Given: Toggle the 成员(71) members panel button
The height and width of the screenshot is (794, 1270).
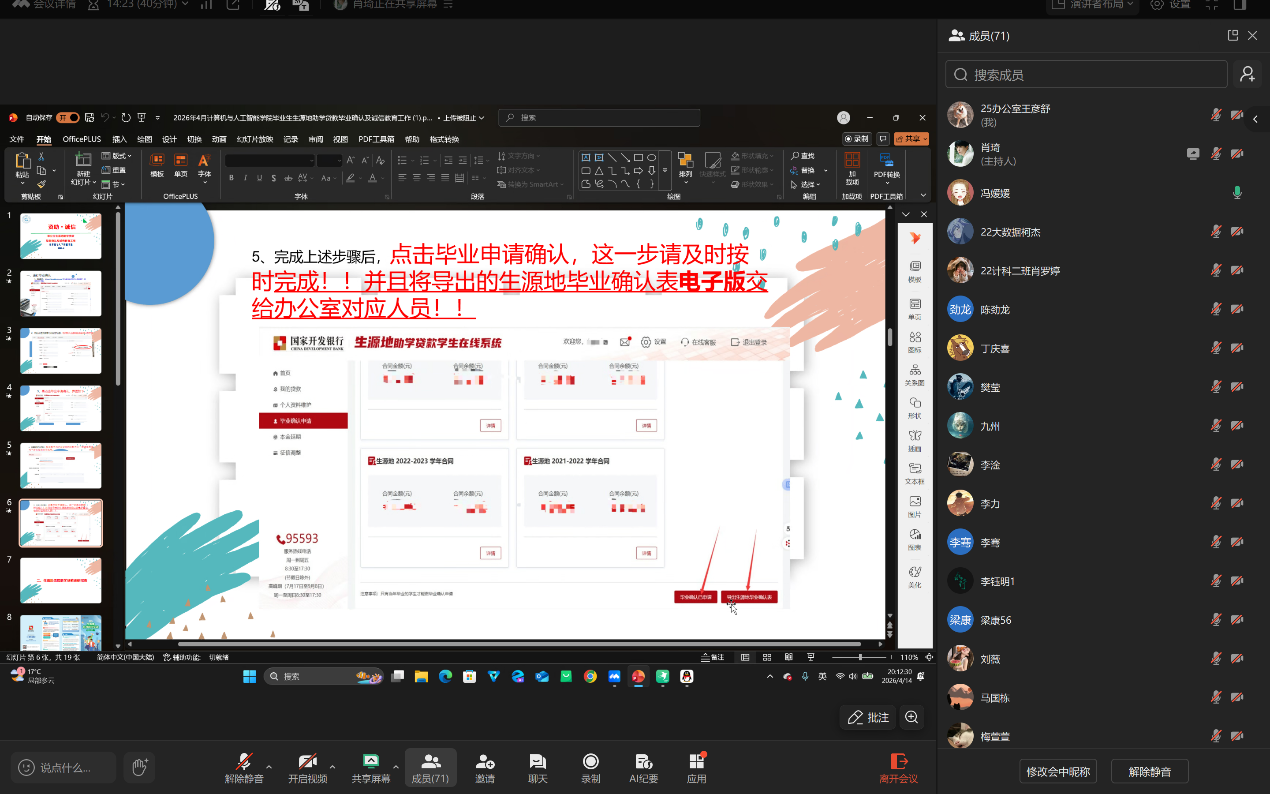Looking at the screenshot, I should (x=431, y=767).
